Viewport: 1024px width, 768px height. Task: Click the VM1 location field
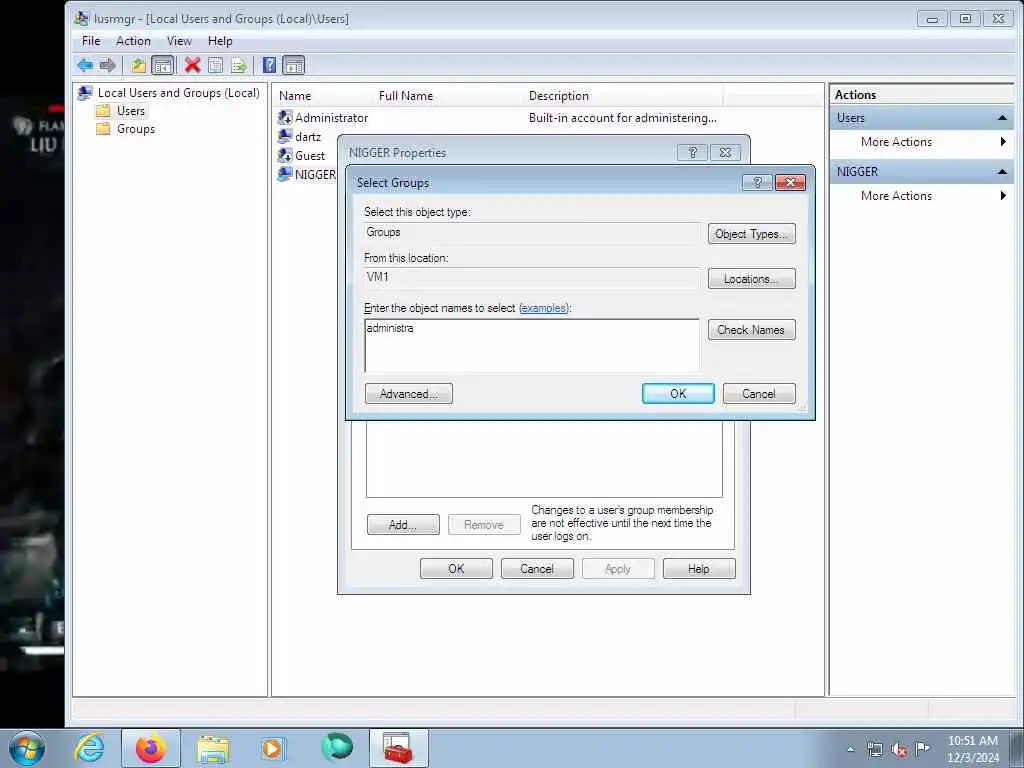coord(532,278)
